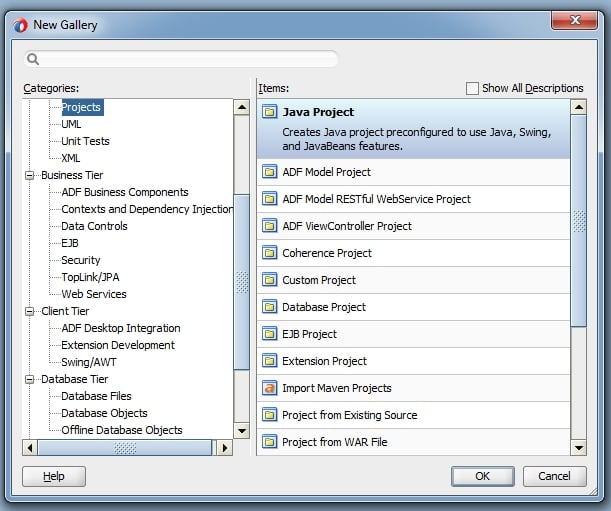Select the Unit Tests category
Screen dimensions: 611x511
point(85,141)
